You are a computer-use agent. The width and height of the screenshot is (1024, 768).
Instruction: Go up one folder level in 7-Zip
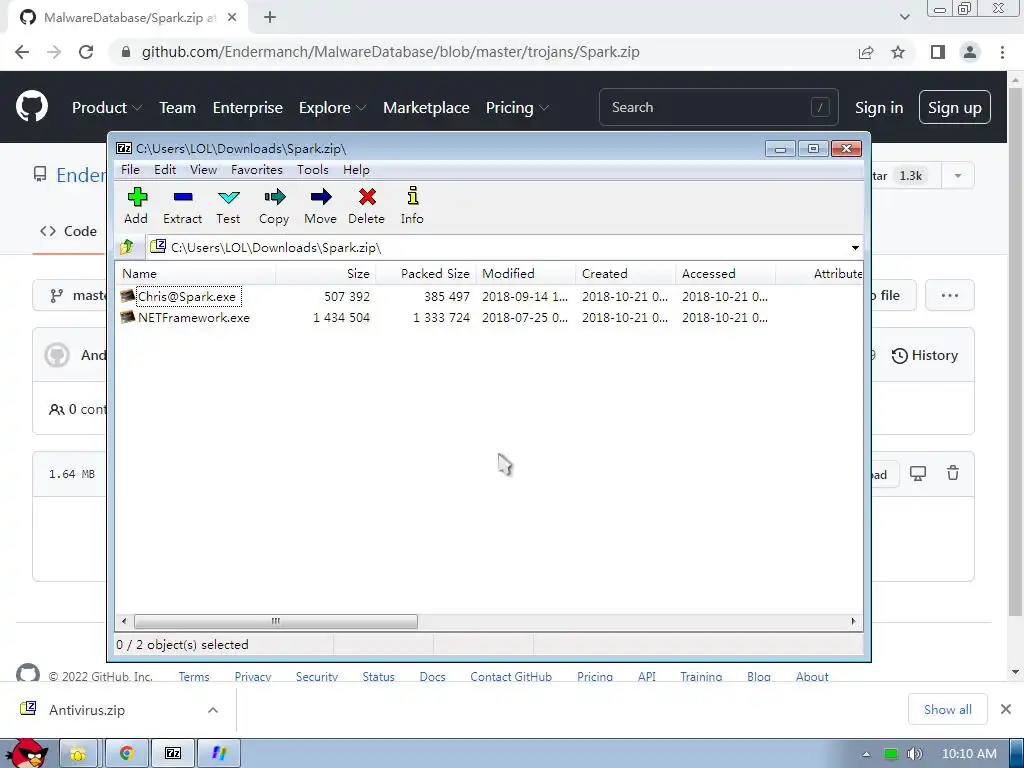(127, 247)
